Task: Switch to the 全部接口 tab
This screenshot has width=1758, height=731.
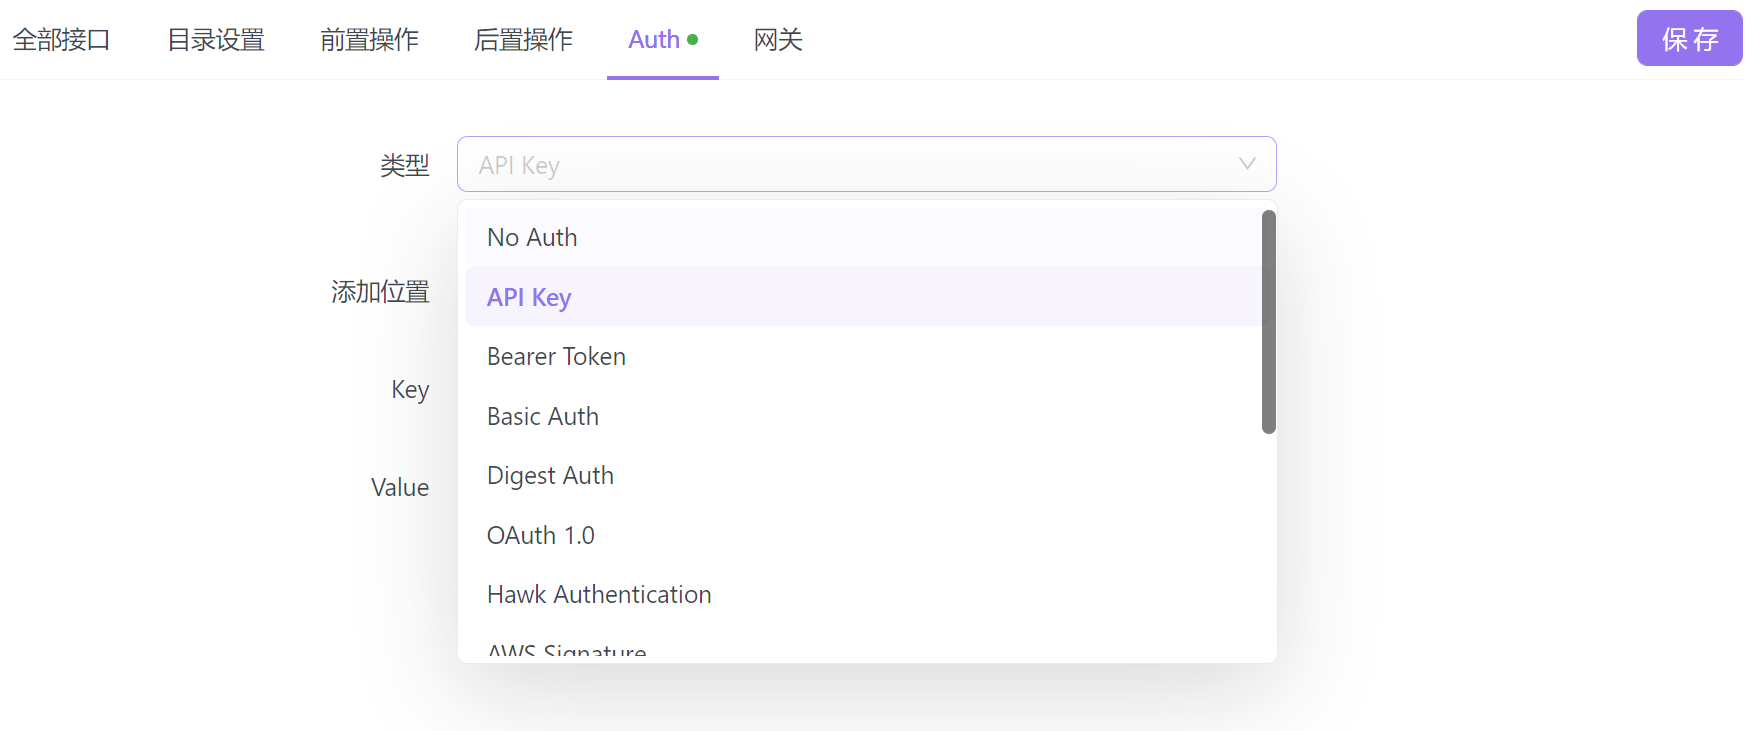Action: [61, 40]
